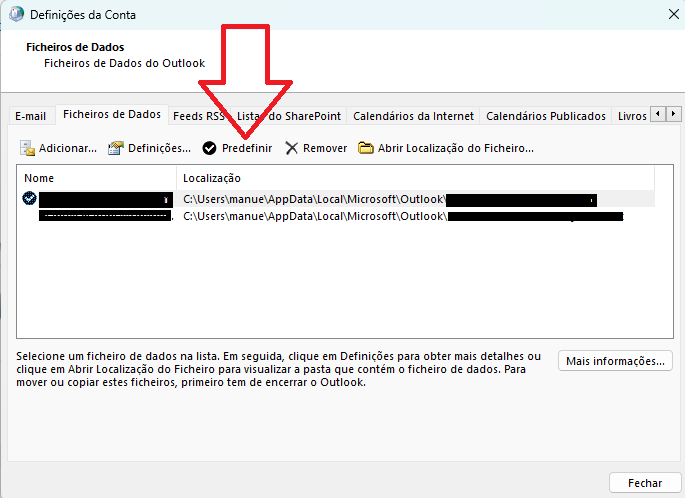Sort by the Nome column header
The height and width of the screenshot is (498, 685).
tap(97, 178)
